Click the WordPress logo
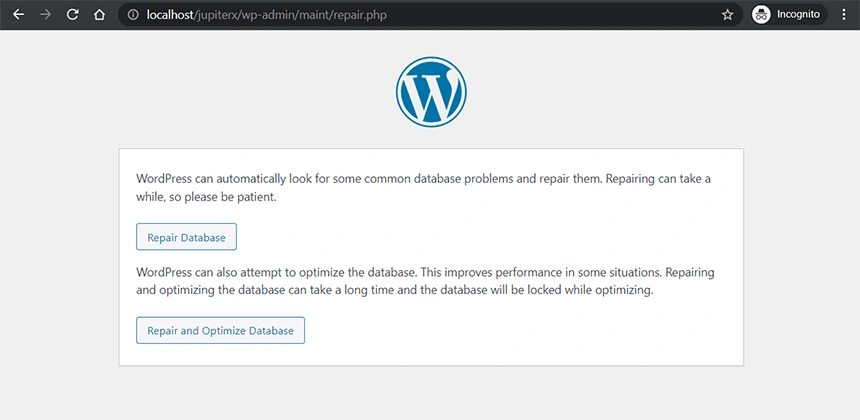 (x=431, y=93)
